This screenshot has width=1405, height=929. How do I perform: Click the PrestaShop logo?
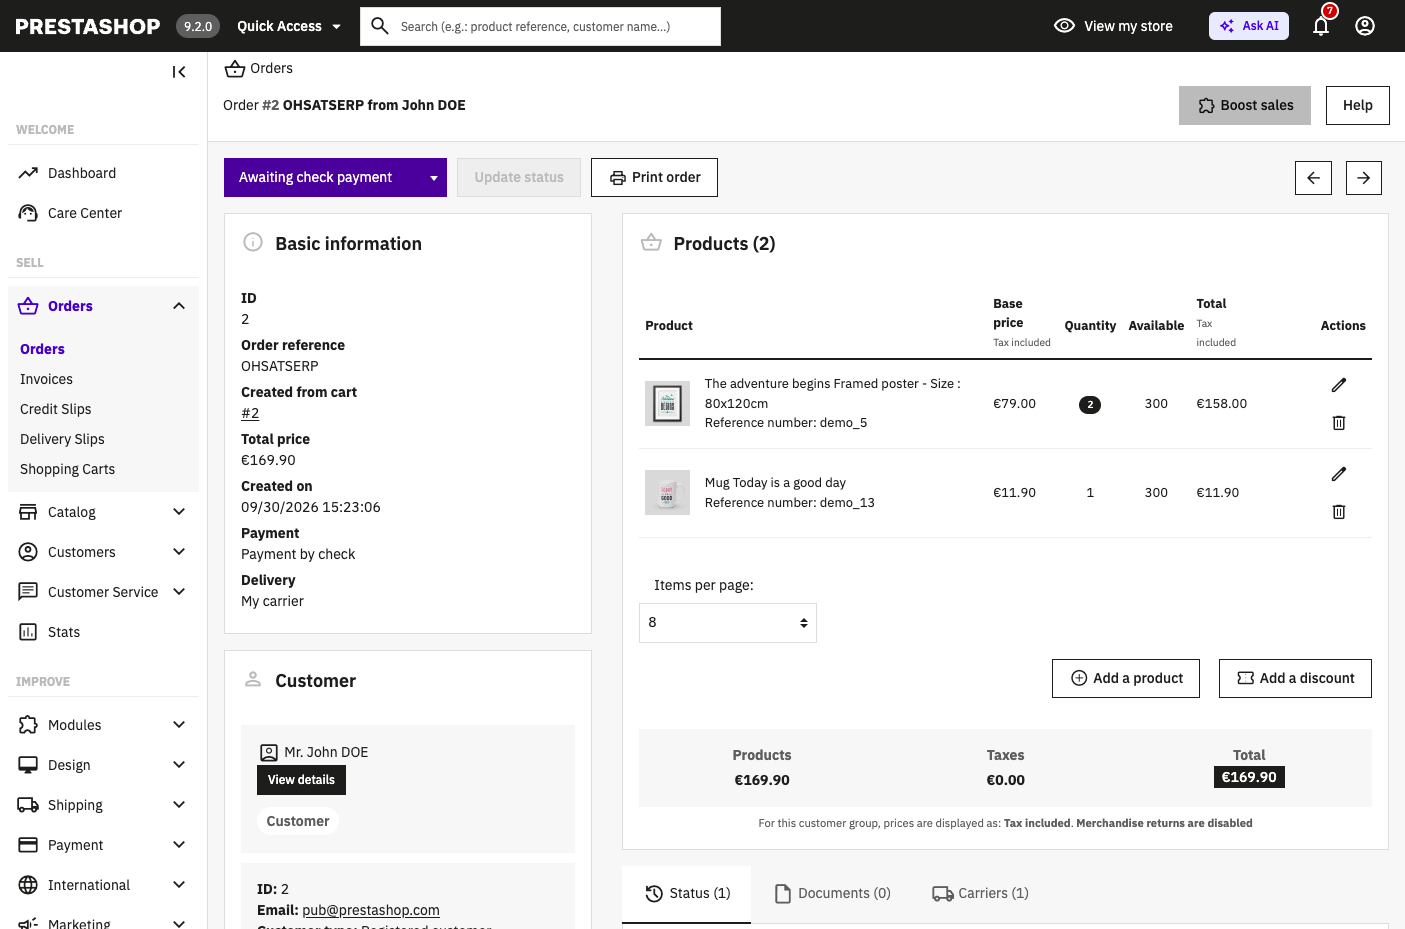click(x=88, y=26)
